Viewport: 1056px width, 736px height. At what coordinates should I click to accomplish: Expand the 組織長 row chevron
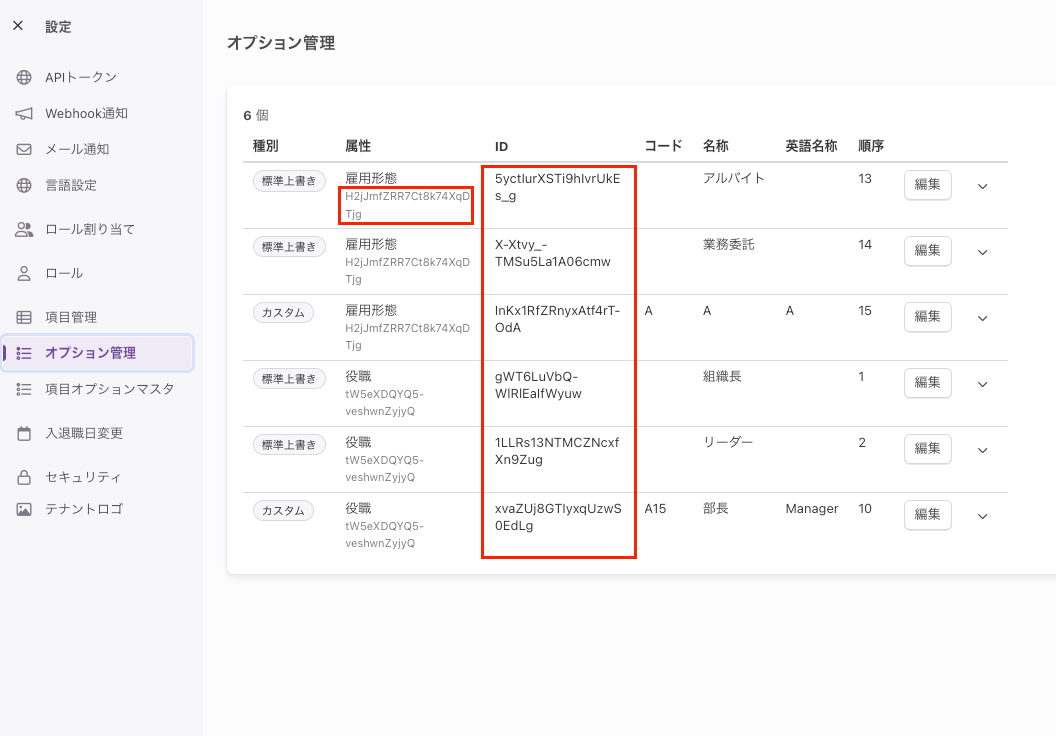click(x=983, y=384)
